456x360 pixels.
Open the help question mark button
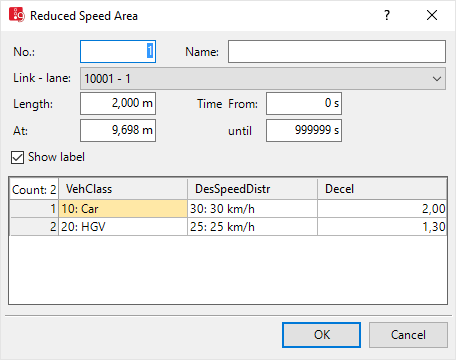[387, 15]
